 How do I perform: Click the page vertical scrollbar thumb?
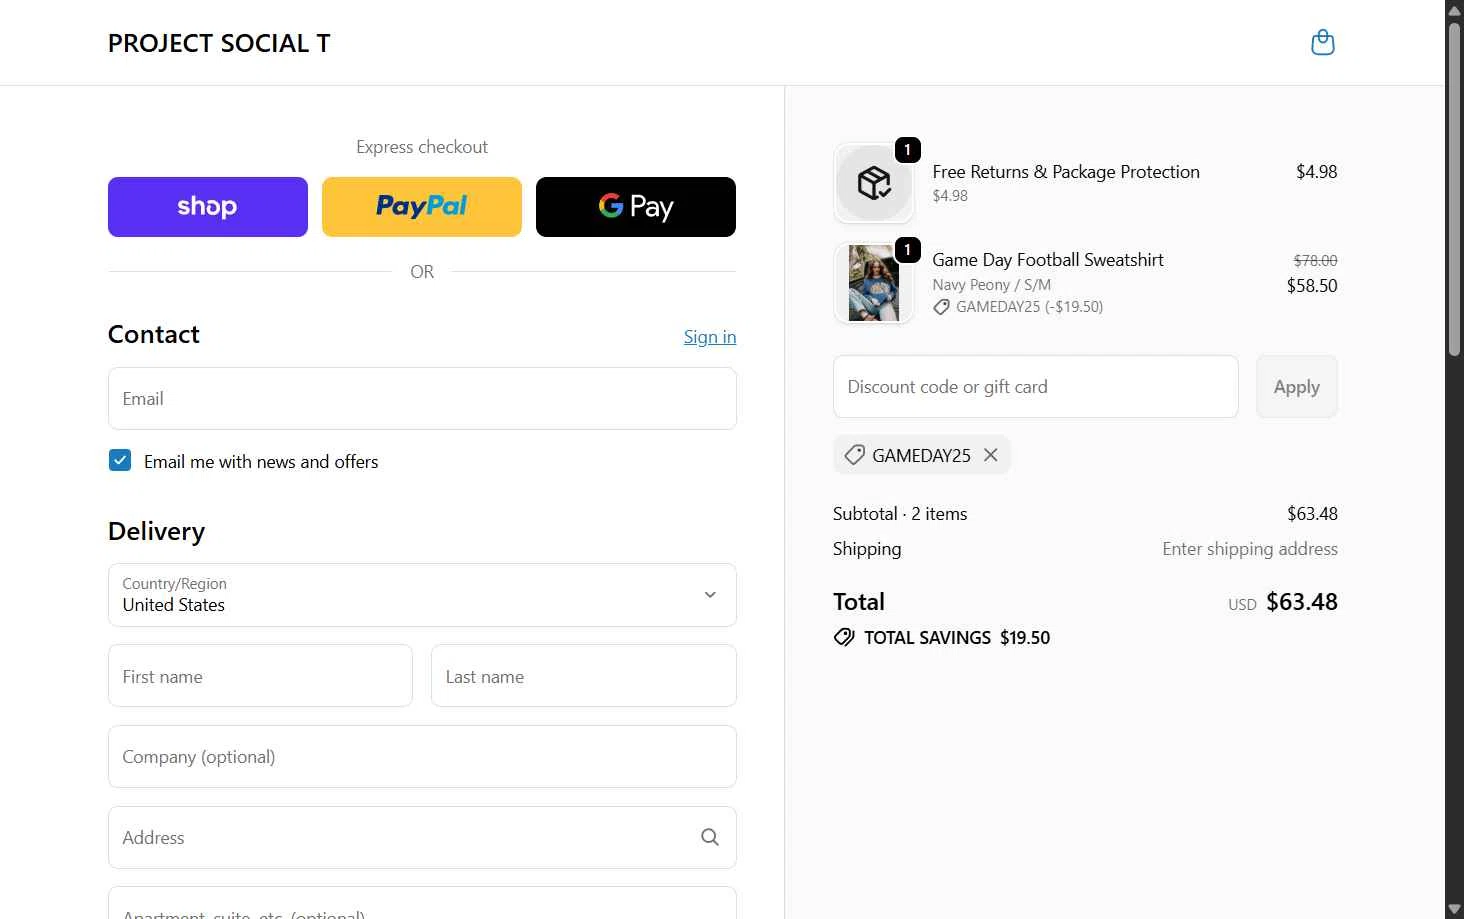(1455, 188)
